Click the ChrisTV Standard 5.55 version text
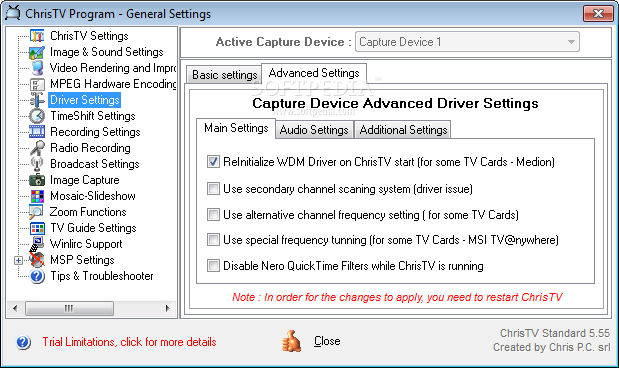This screenshot has width=619, height=368. (x=555, y=333)
